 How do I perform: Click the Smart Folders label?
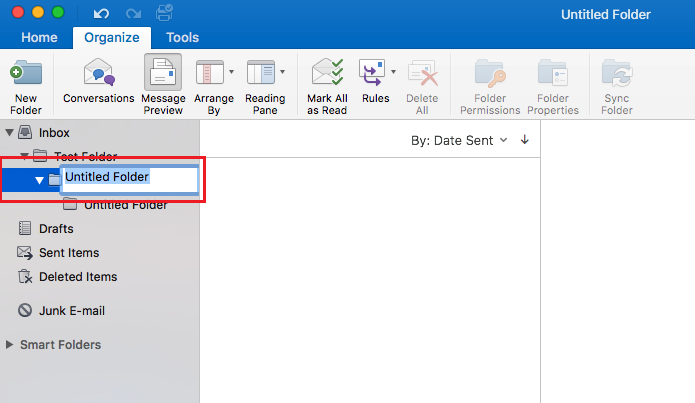pyautogui.click(x=60, y=344)
